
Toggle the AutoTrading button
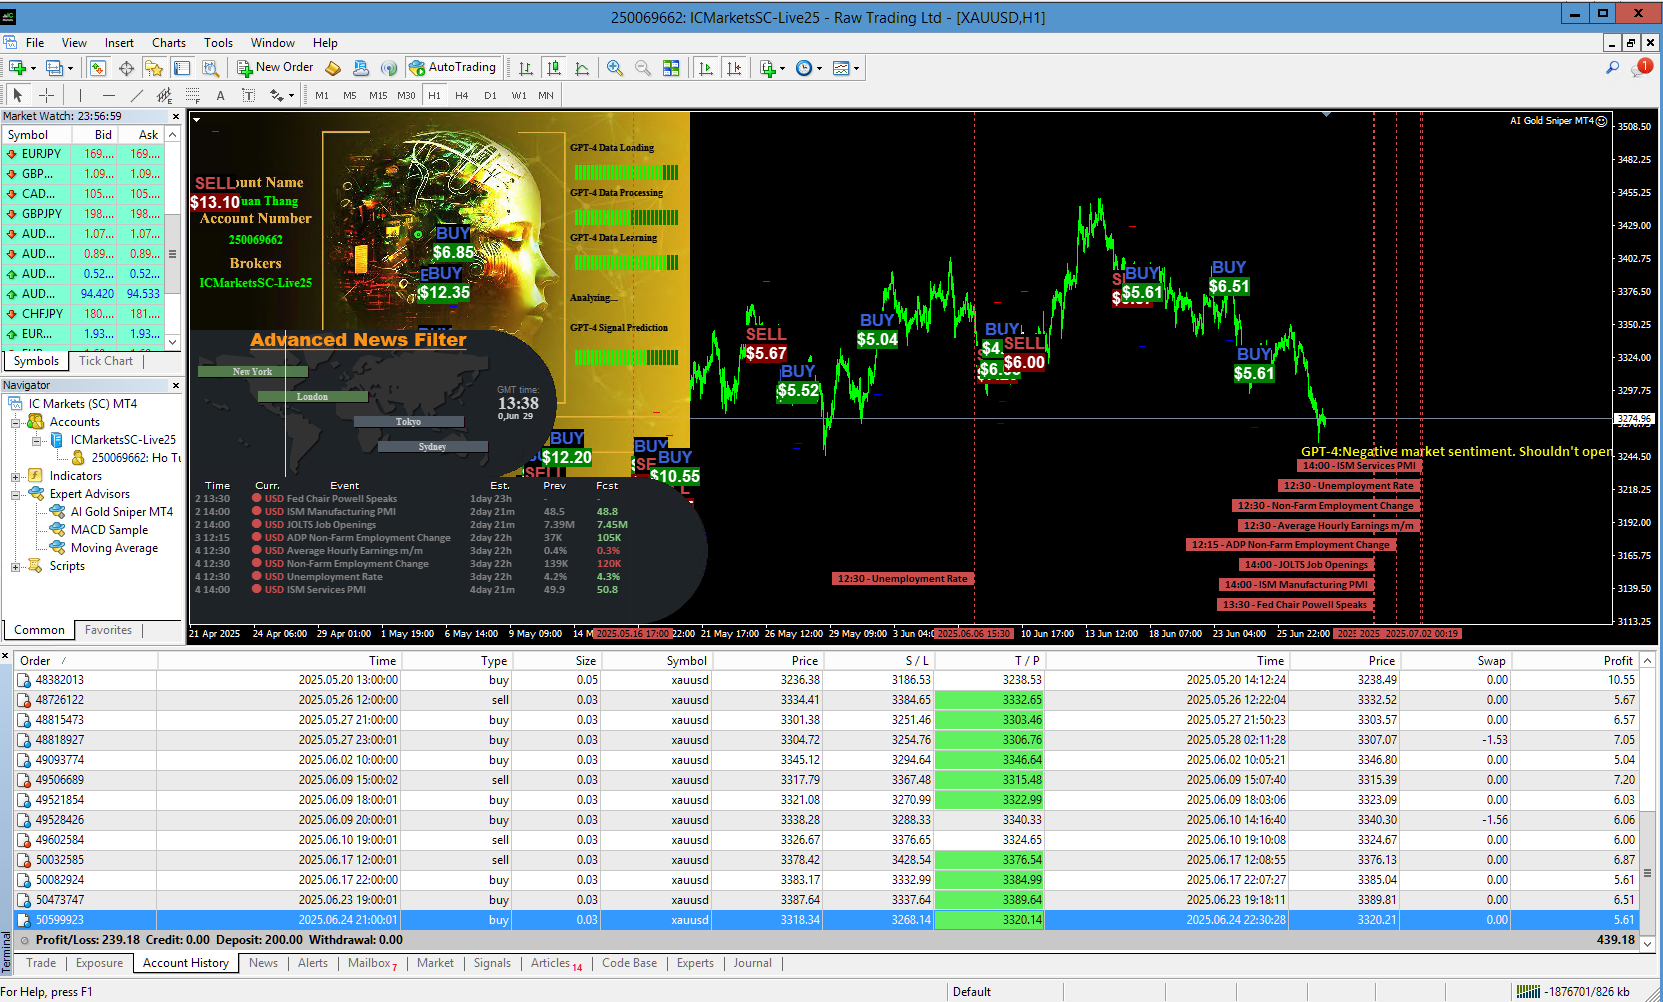click(x=453, y=67)
